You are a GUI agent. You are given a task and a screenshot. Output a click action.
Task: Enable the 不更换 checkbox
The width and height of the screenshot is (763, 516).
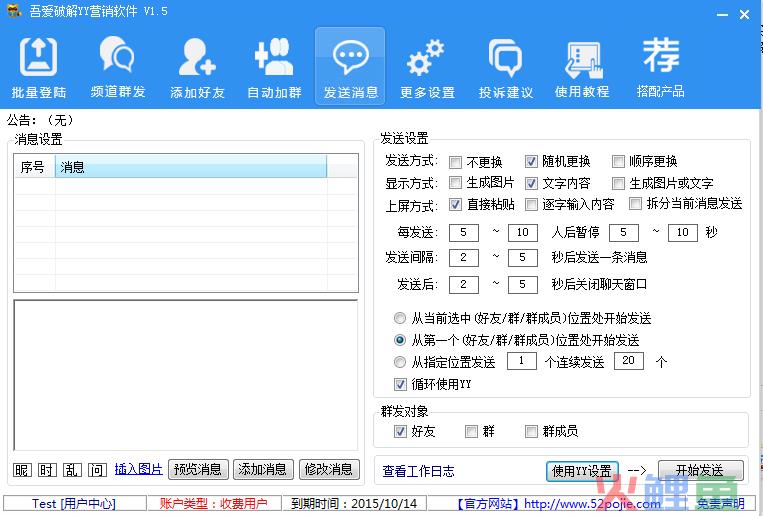point(455,162)
